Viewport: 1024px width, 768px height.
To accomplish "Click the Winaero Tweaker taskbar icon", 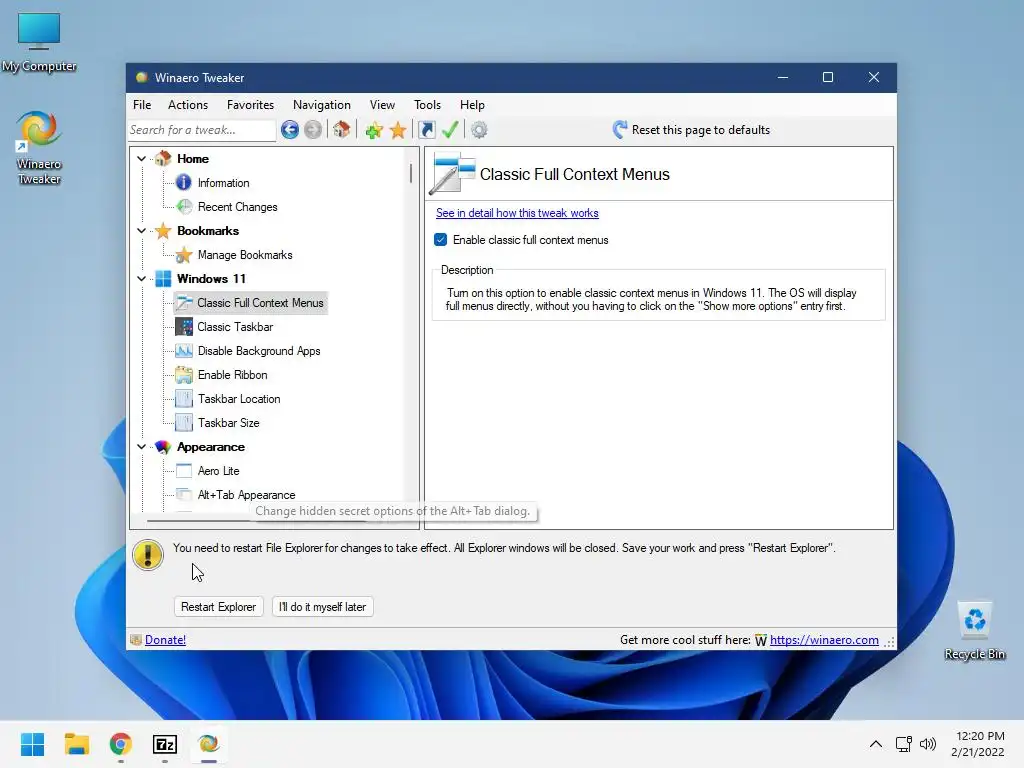I will click(x=208, y=744).
